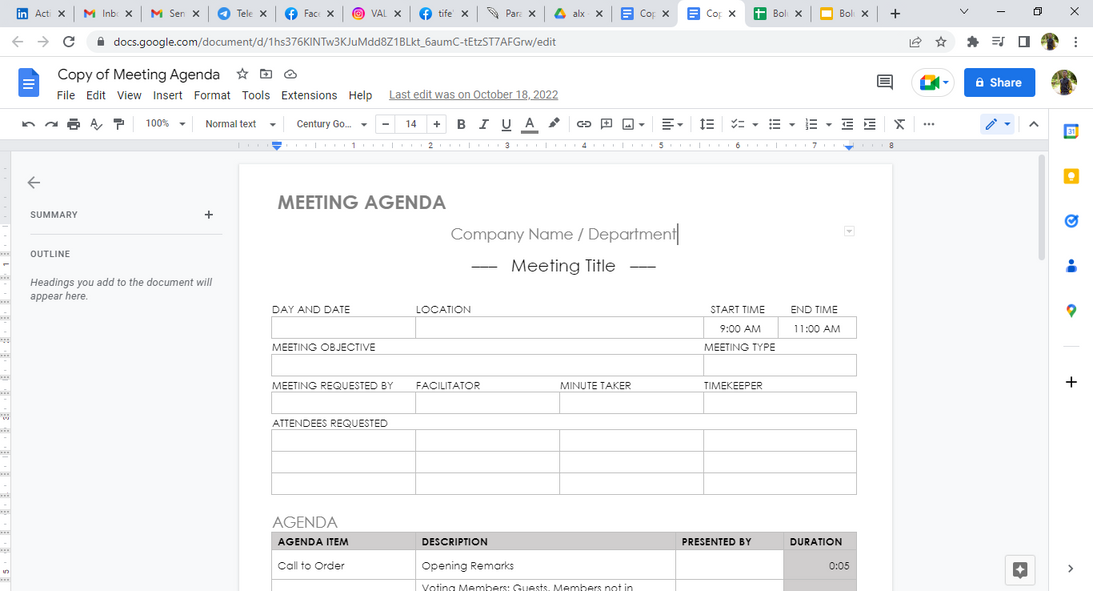This screenshot has width=1093, height=591.
Task: Open last edit version history link
Action: (x=473, y=95)
